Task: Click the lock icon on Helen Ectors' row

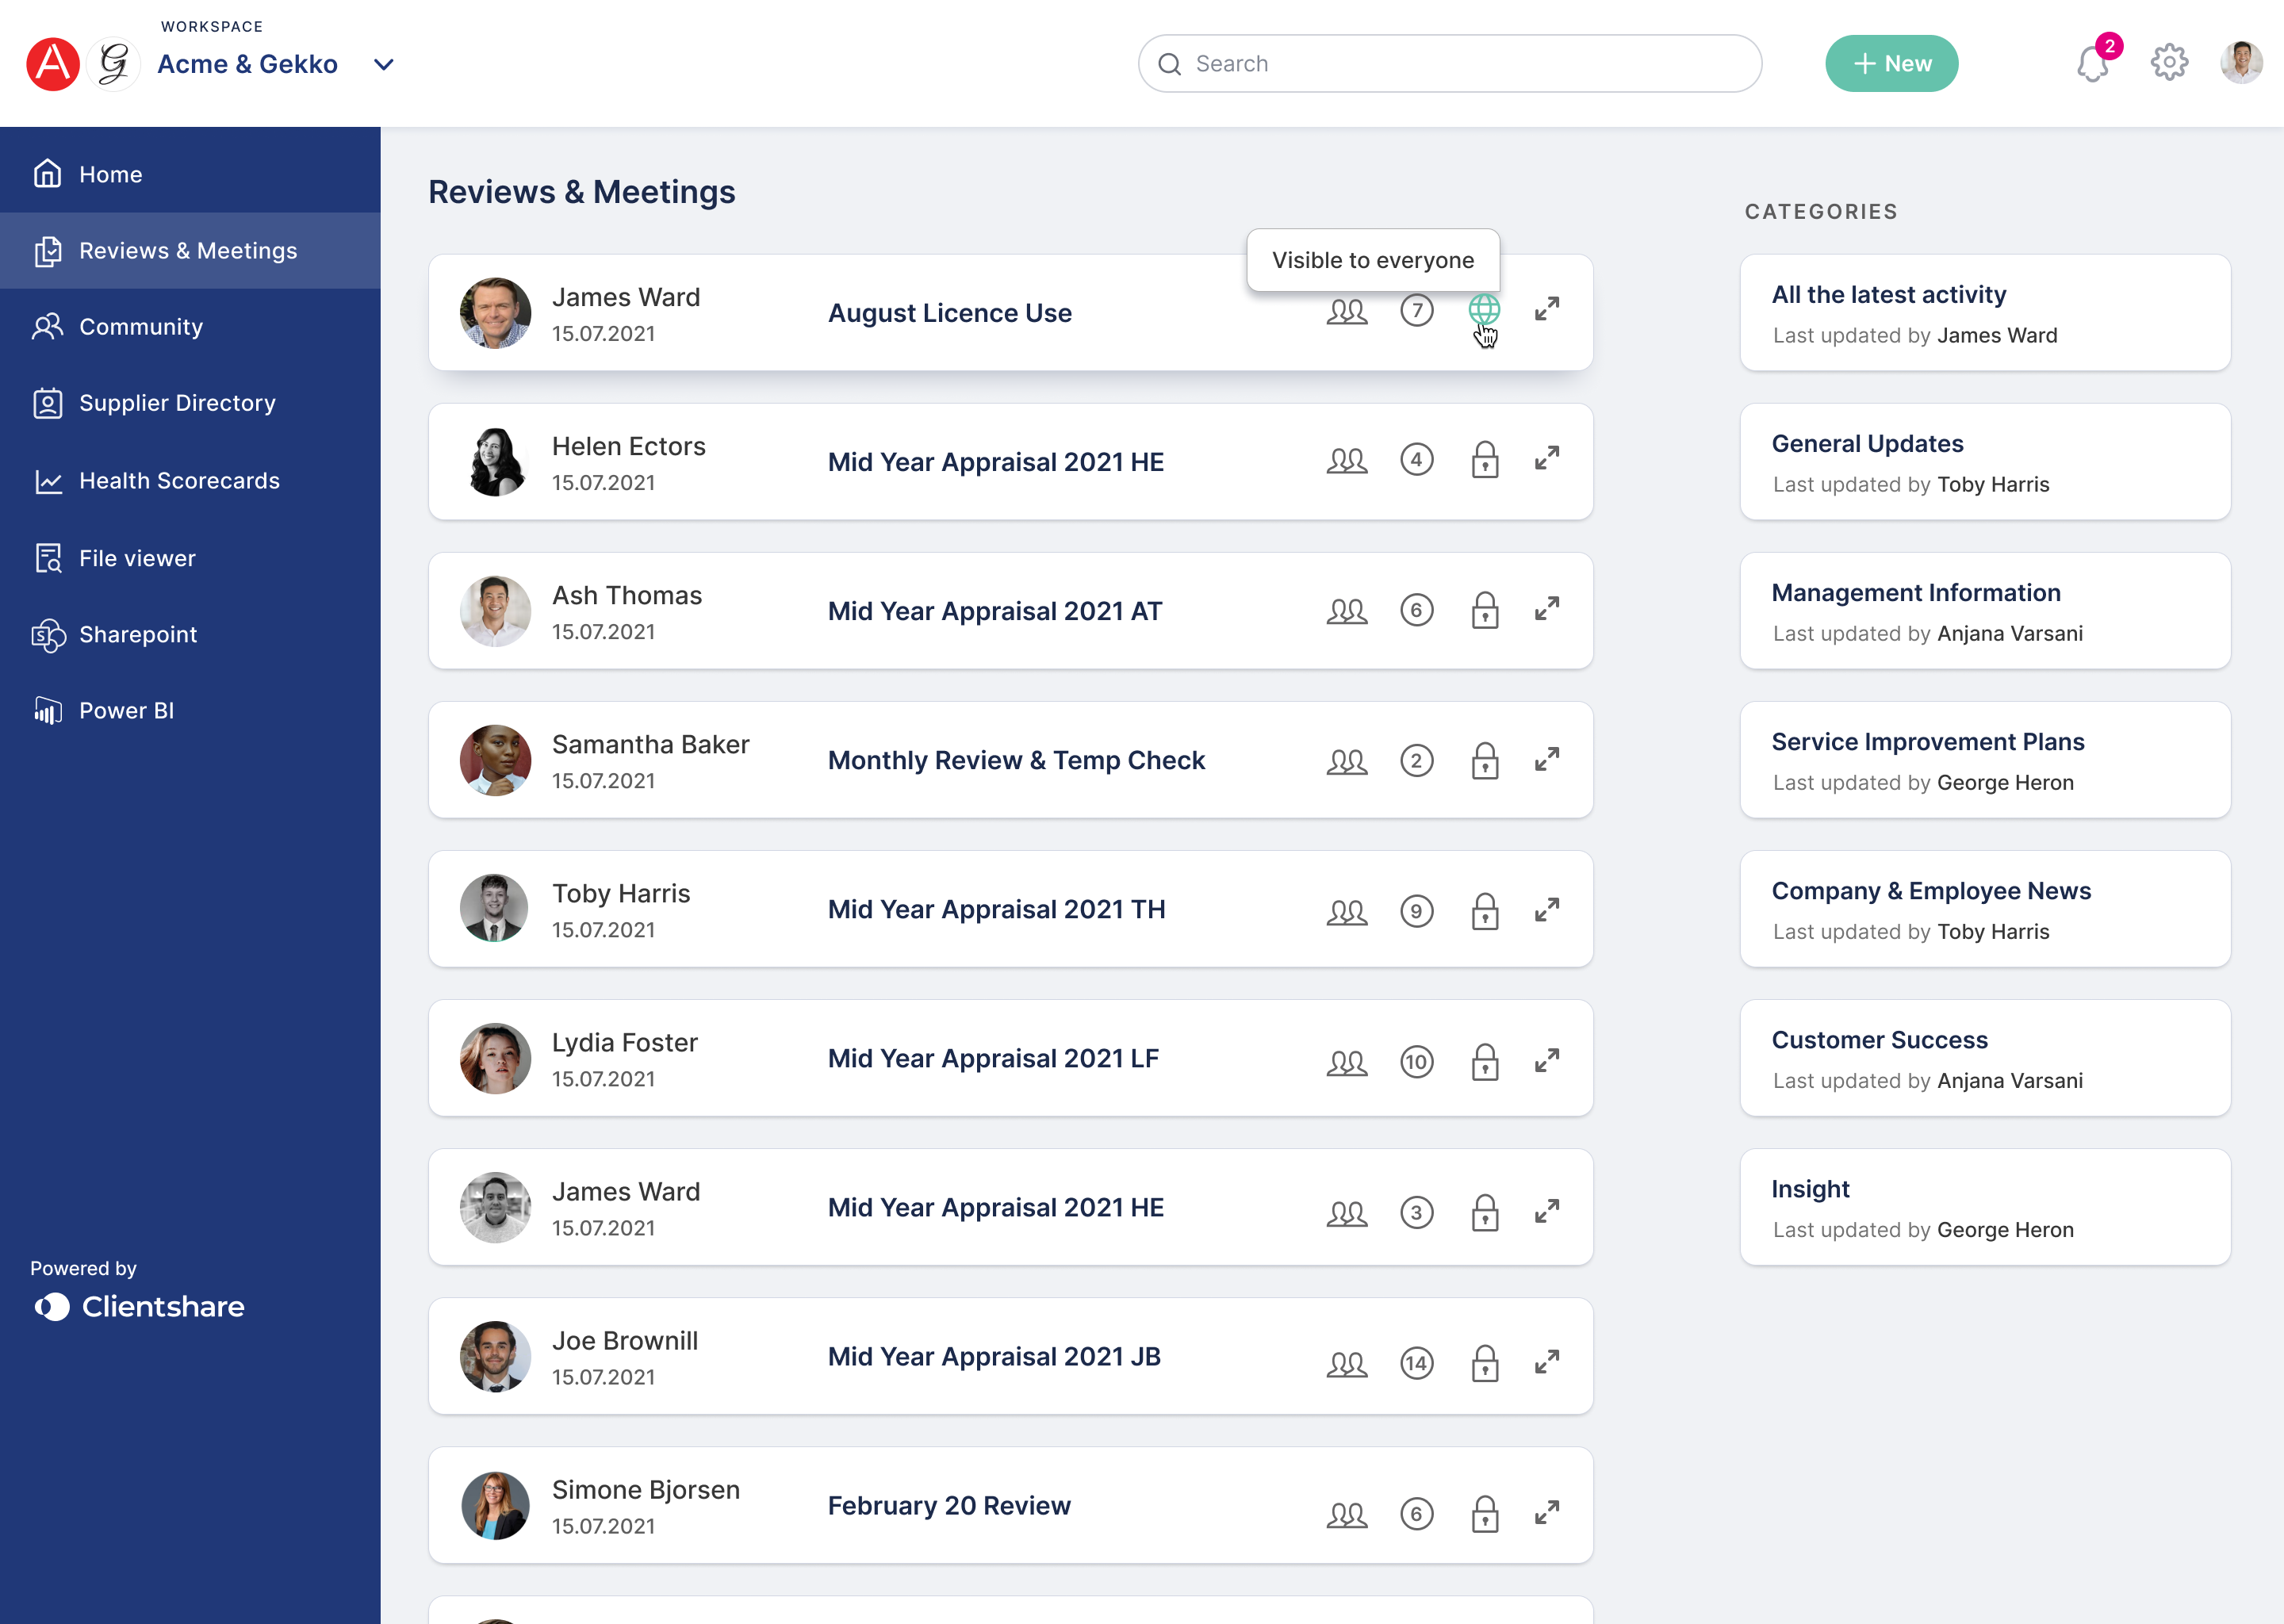Action: click(1485, 462)
